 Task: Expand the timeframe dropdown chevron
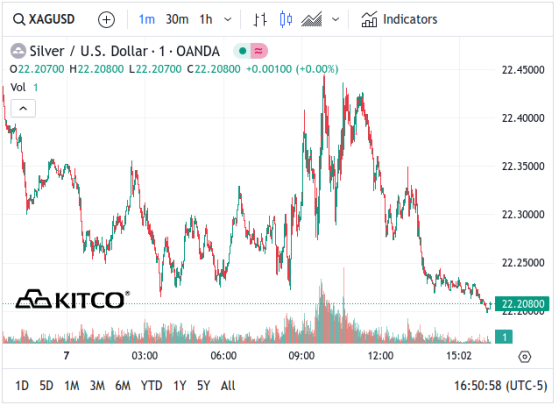pos(227,20)
